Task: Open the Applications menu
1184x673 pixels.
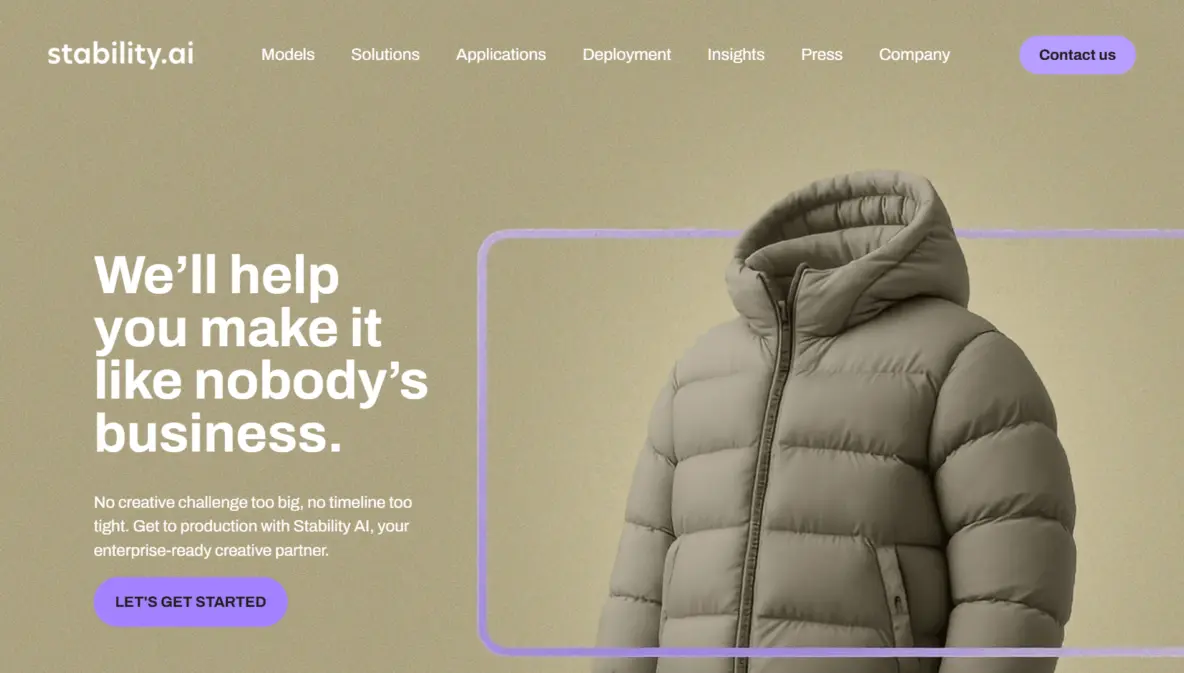Action: (x=501, y=54)
